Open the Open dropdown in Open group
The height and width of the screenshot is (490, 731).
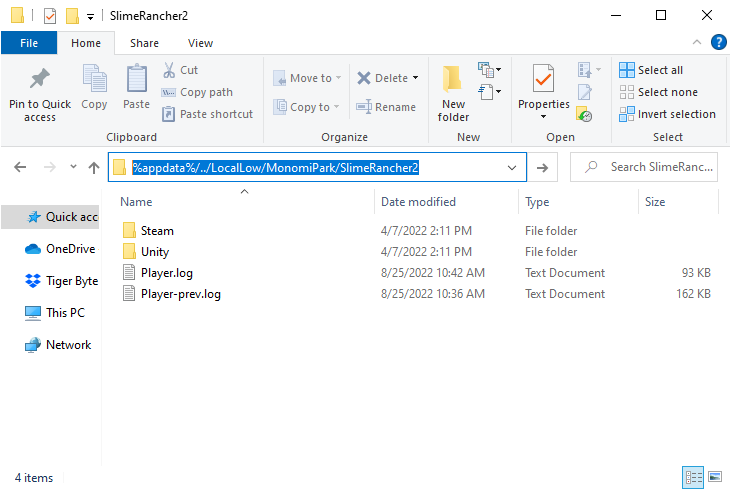(x=589, y=70)
